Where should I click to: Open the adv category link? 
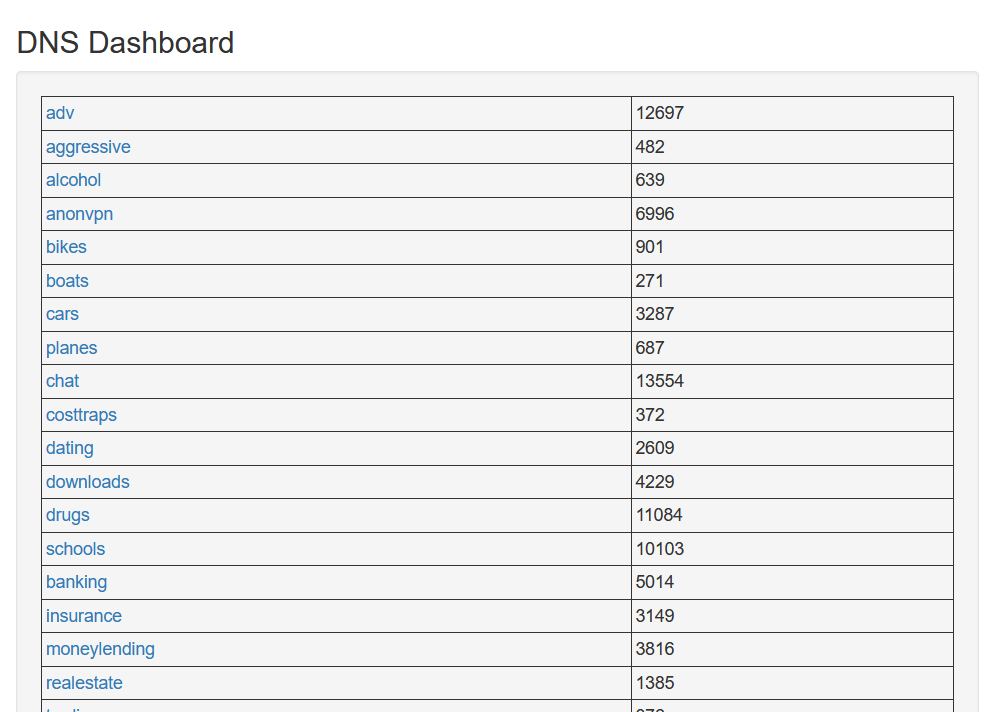coord(59,113)
